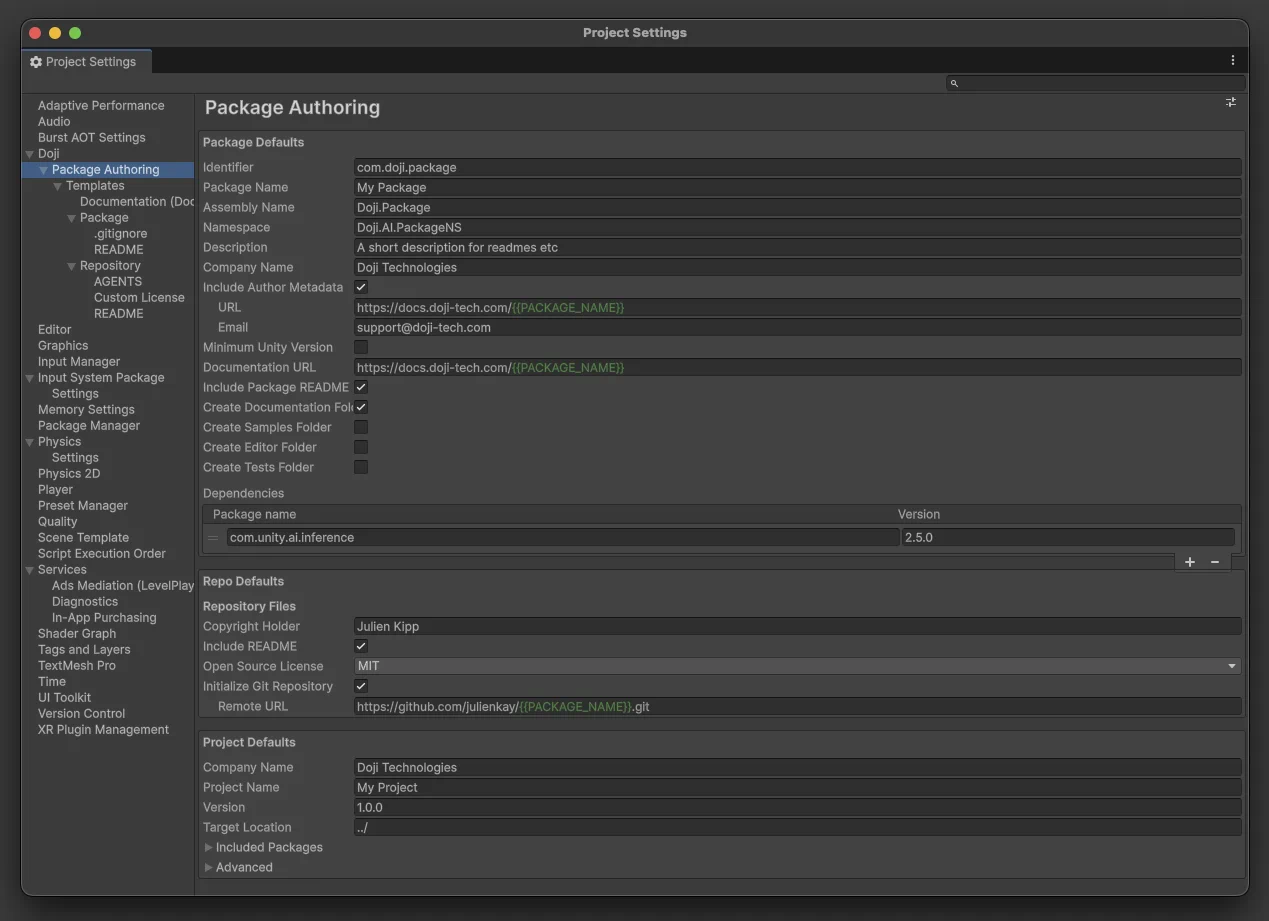Click the search magnifier icon
This screenshot has height=921, width=1269.
click(954, 83)
